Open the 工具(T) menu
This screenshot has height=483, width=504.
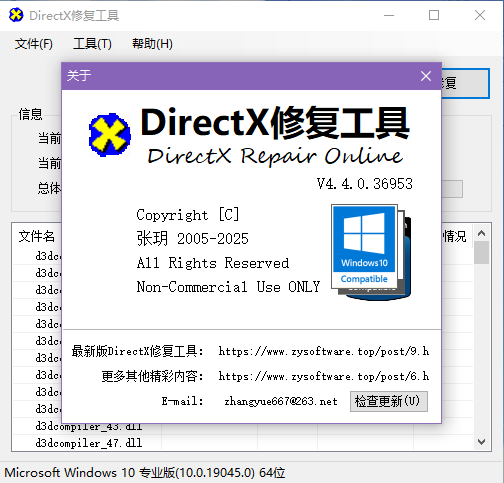92,44
